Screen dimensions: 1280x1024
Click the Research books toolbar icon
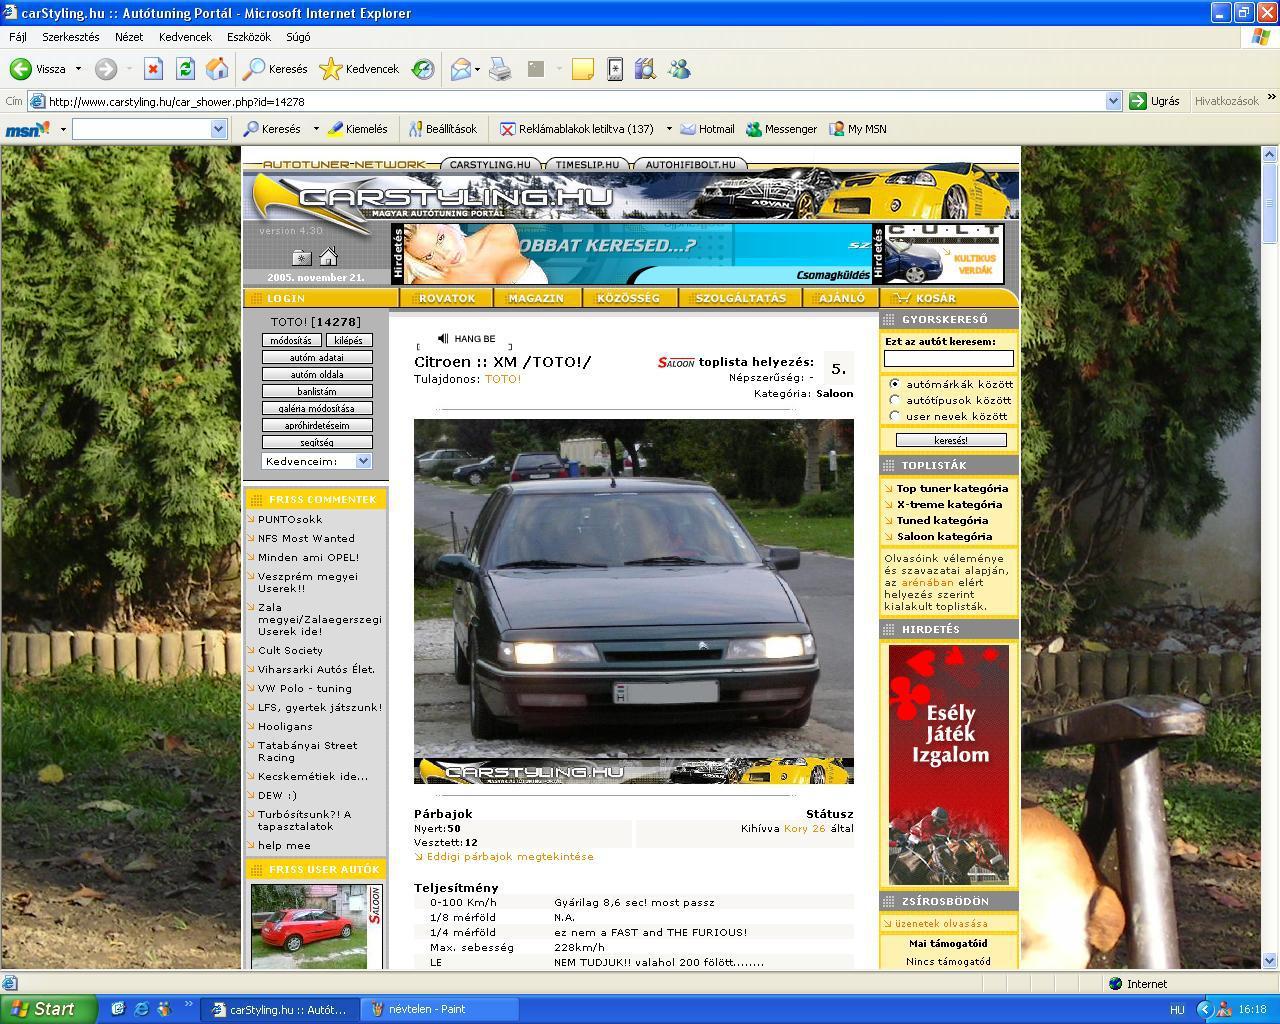645,69
